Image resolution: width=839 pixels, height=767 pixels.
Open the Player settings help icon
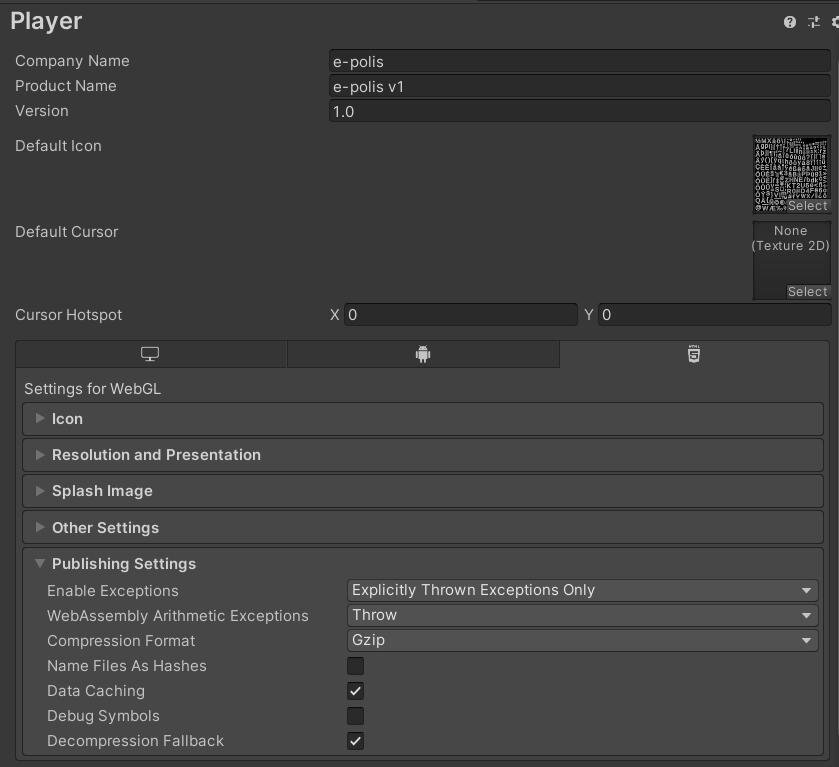789,22
